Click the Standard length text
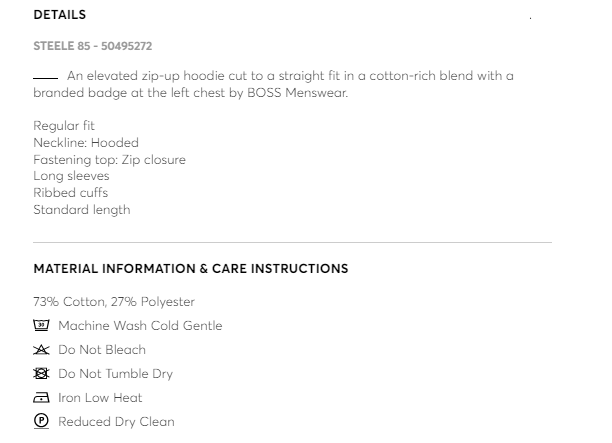Image resolution: width=612 pixels, height=443 pixels. [x=82, y=210]
